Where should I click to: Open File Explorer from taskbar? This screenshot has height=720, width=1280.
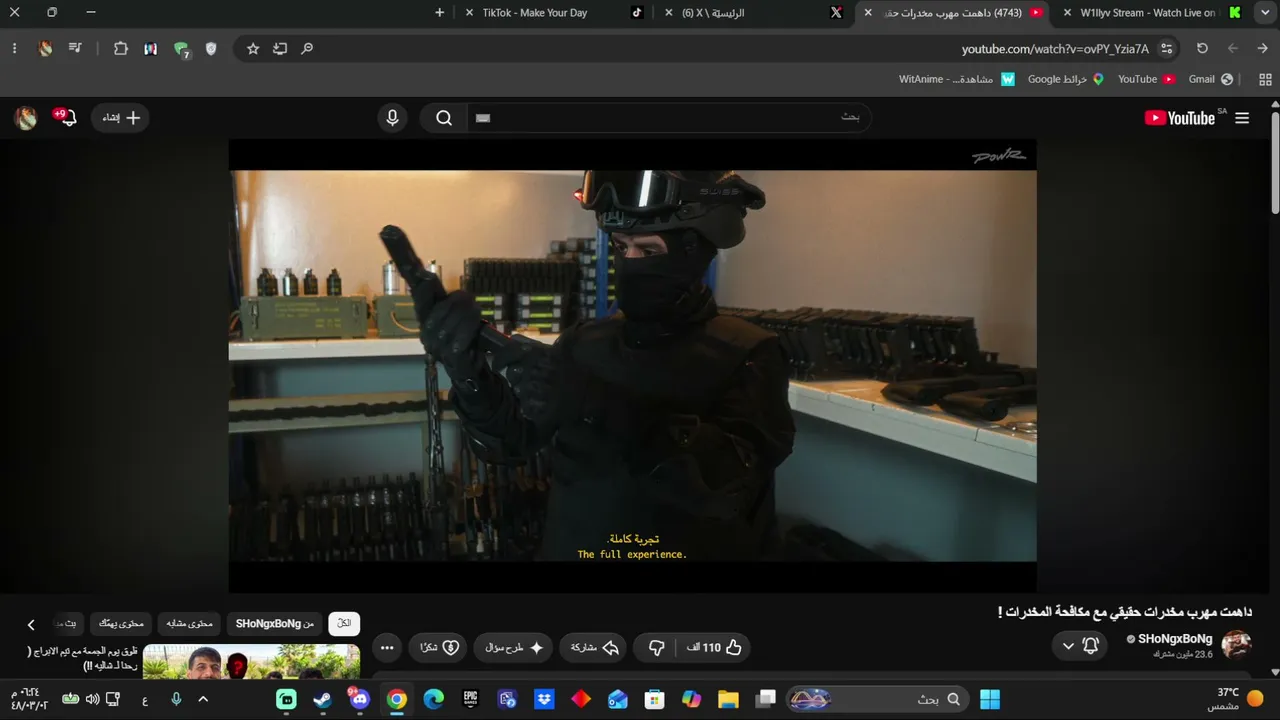pos(728,699)
